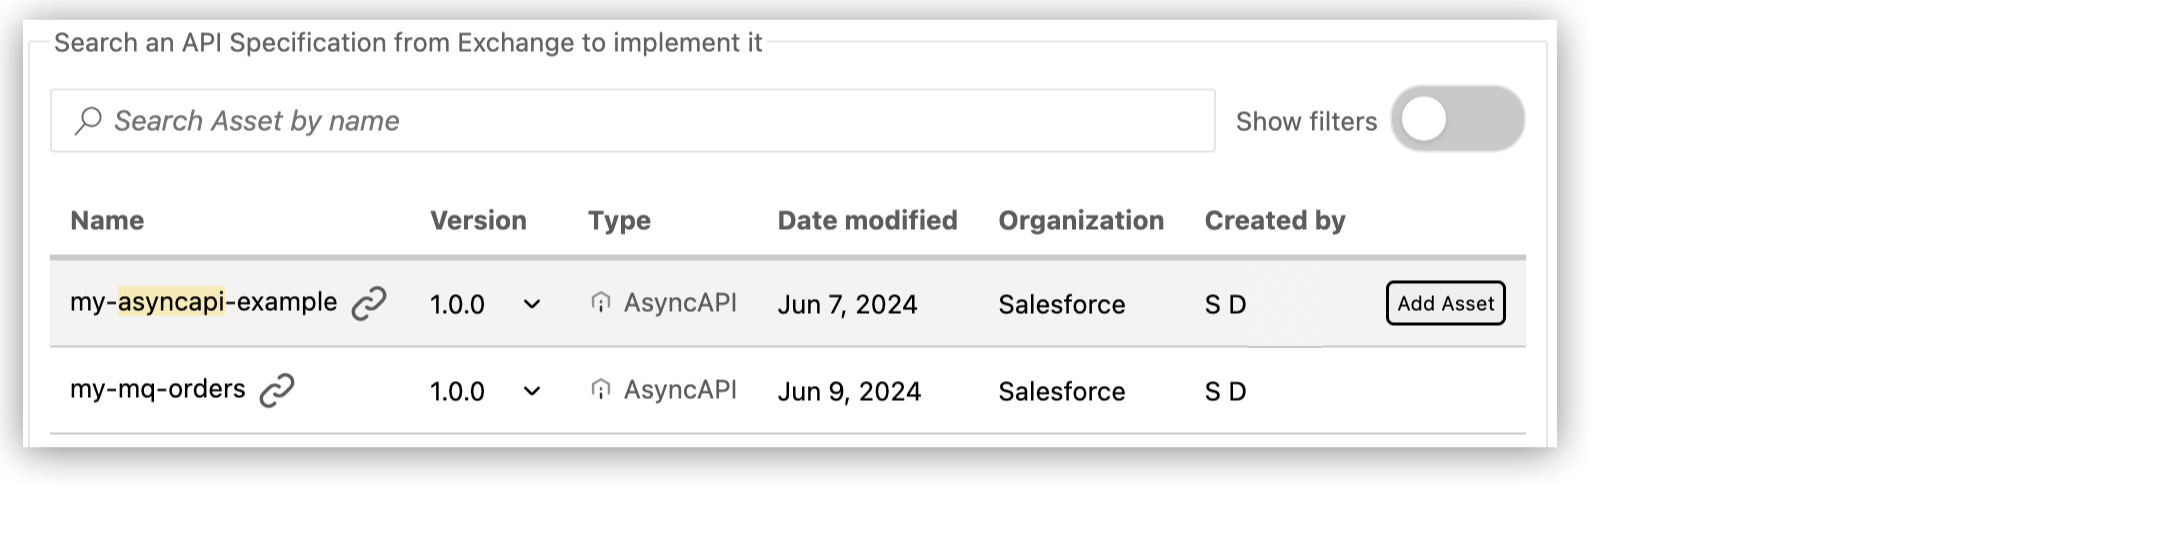Open version 1.0.0 dropdown for my-mq-orders
Image resolution: width=2168 pixels, height=534 pixels.
532,391
